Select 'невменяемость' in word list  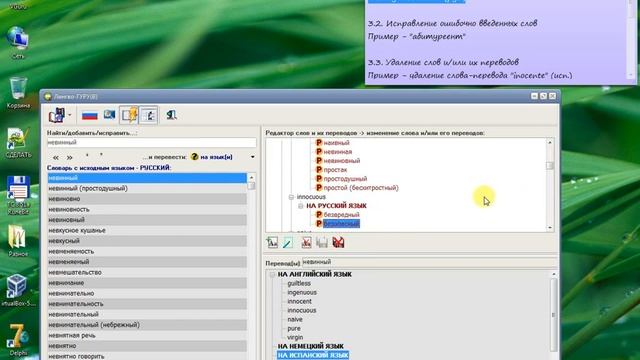tap(147, 251)
